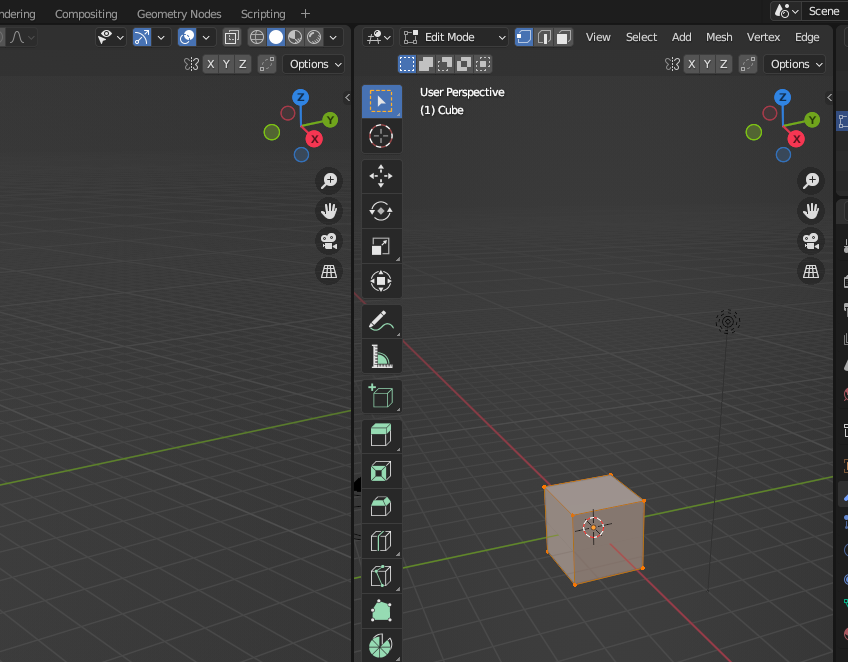Select the 3D Cursor tool
The image size is (848, 662).
coord(381,136)
